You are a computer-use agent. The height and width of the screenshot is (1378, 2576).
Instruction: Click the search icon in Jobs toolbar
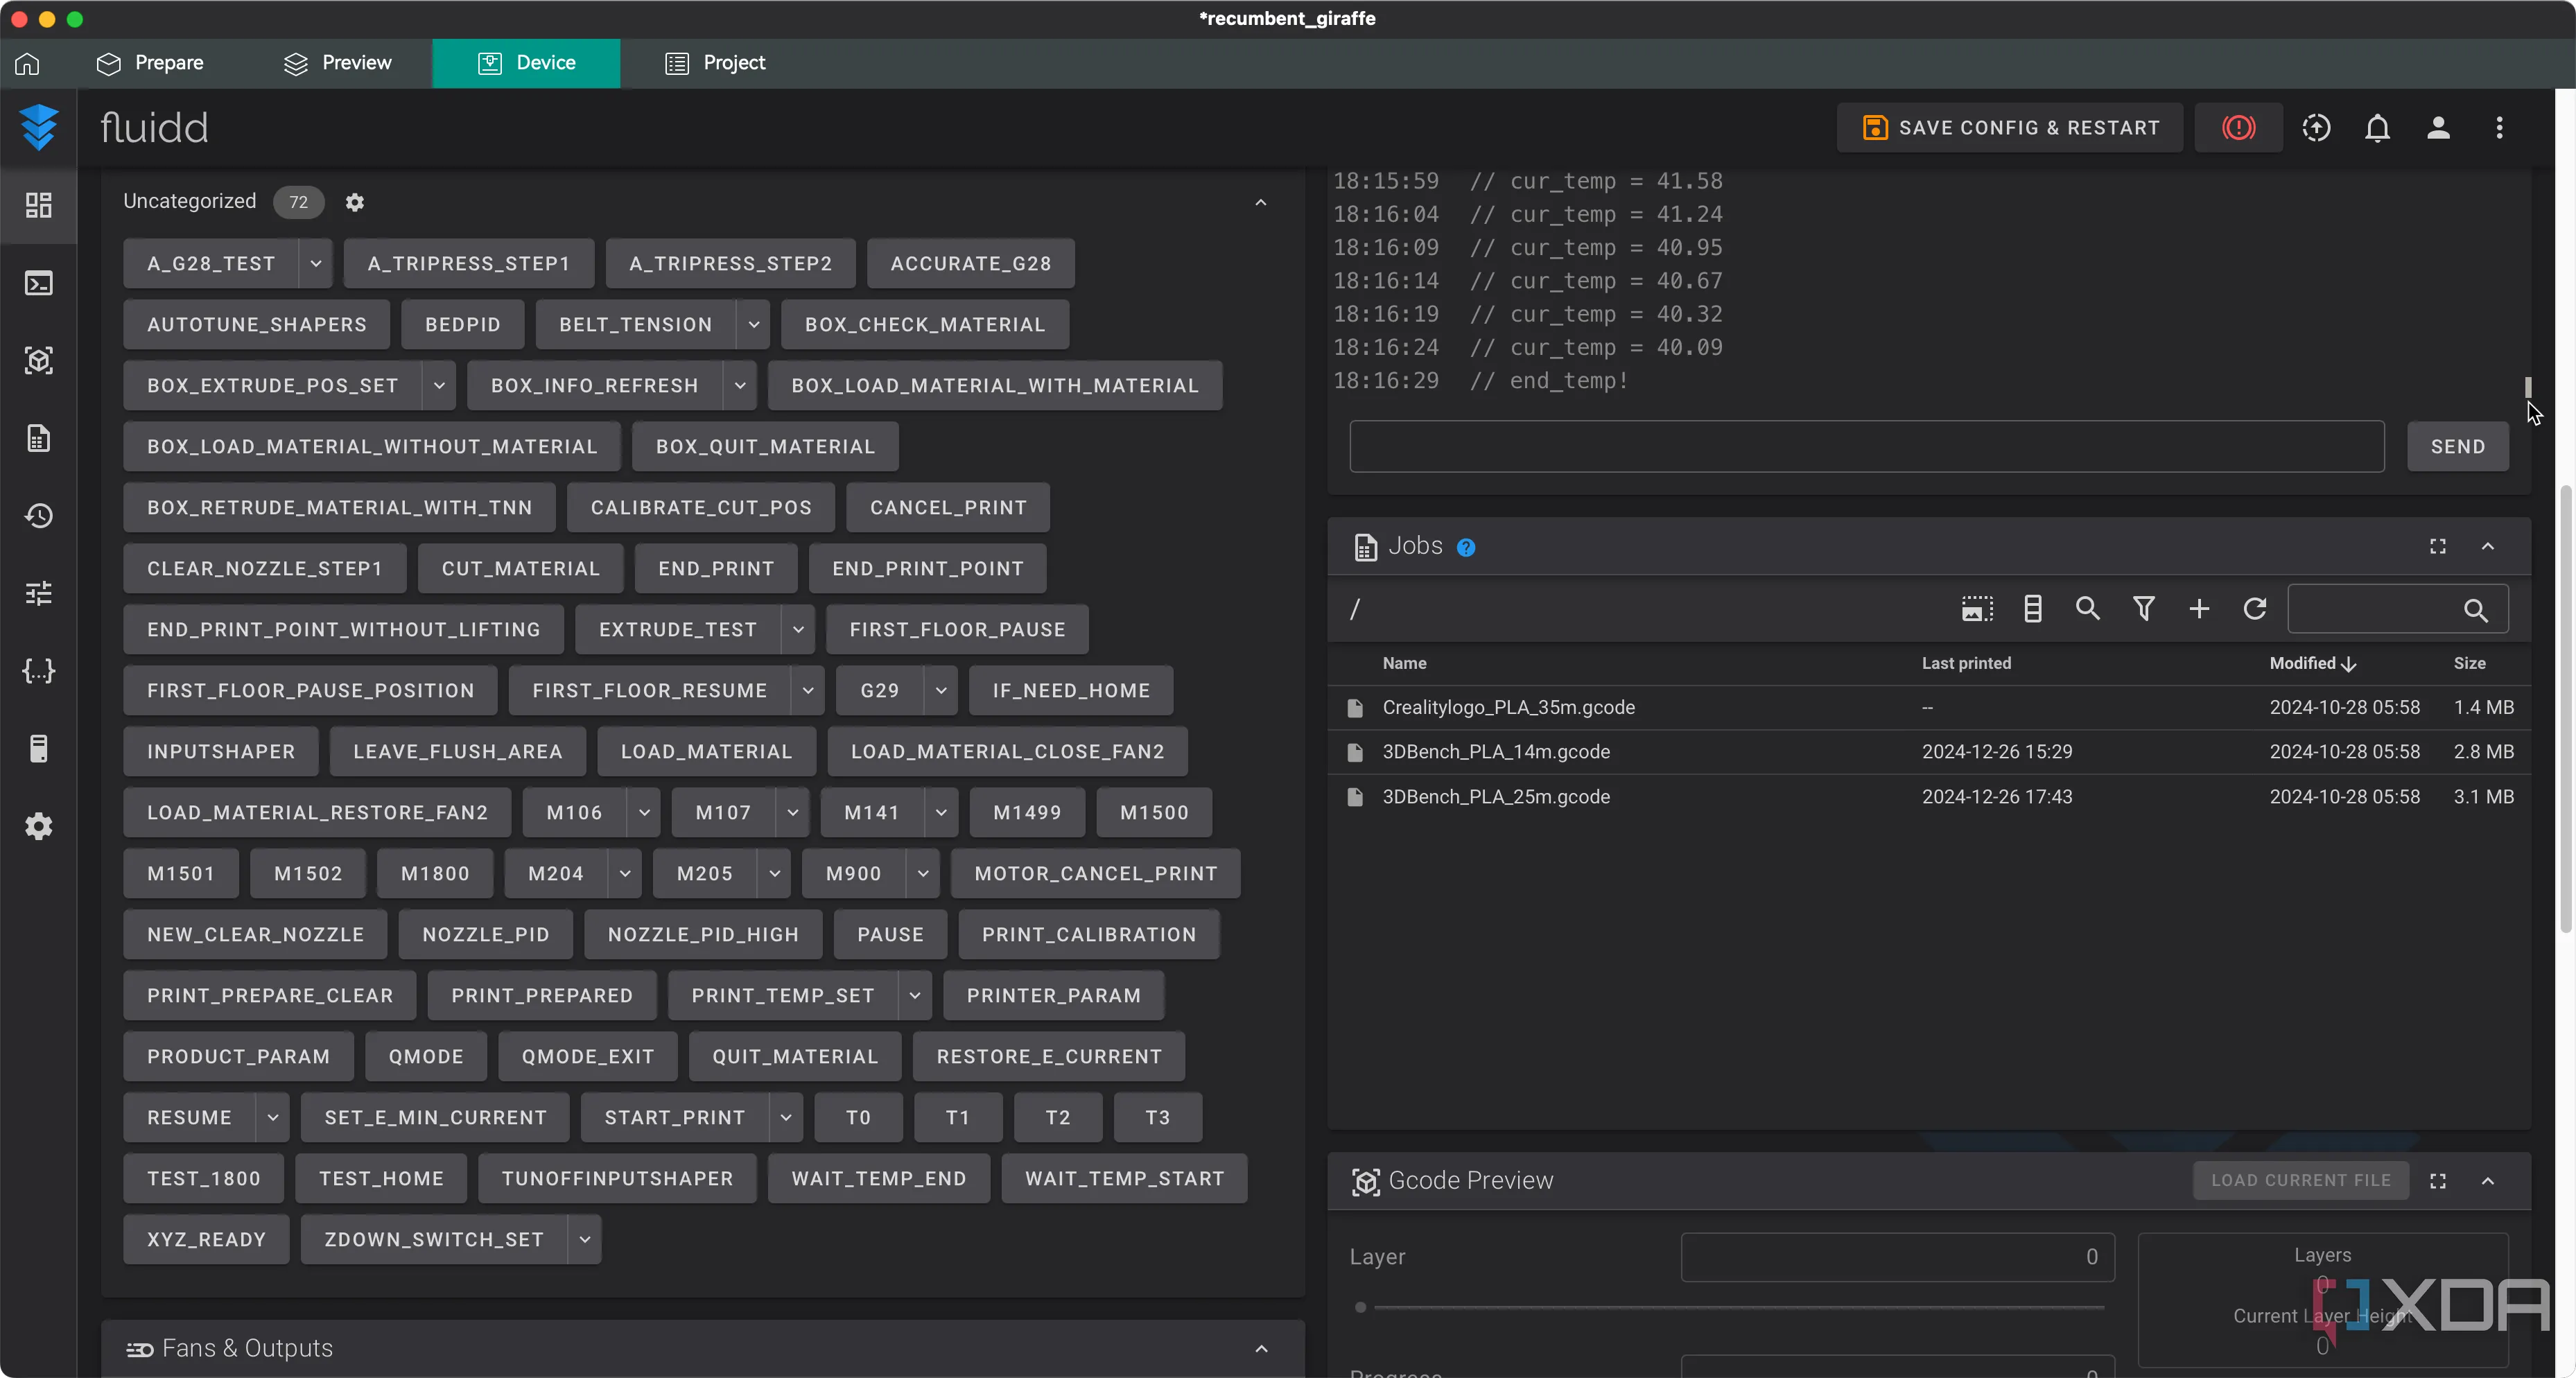(x=2087, y=609)
